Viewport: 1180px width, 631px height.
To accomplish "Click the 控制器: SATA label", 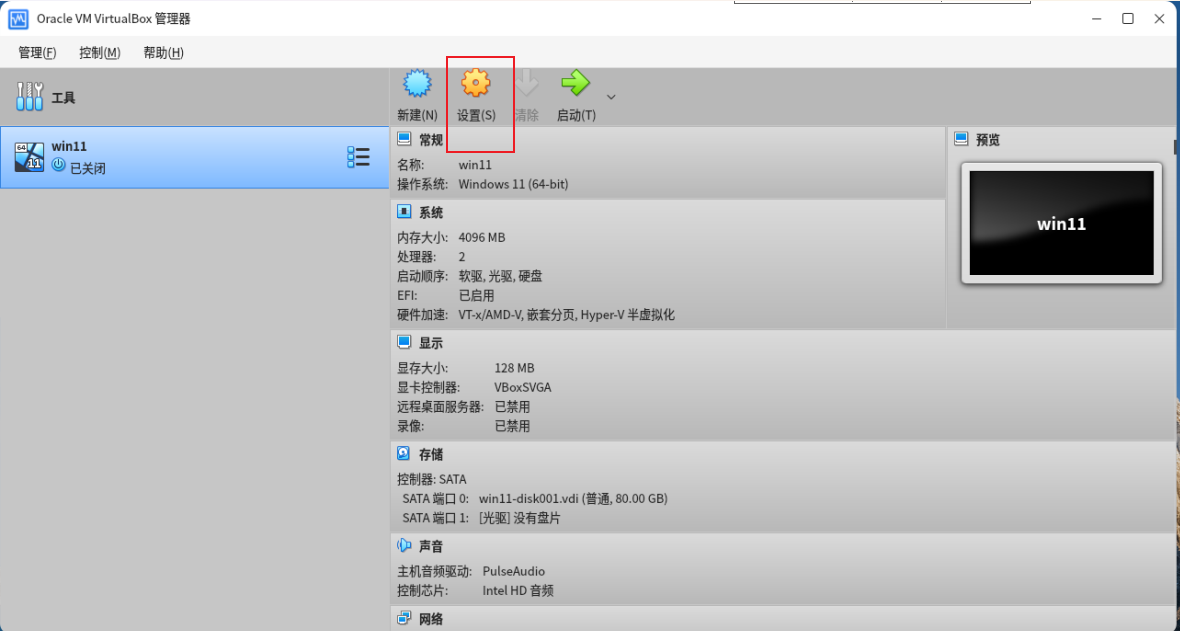I will pyautogui.click(x=432, y=479).
